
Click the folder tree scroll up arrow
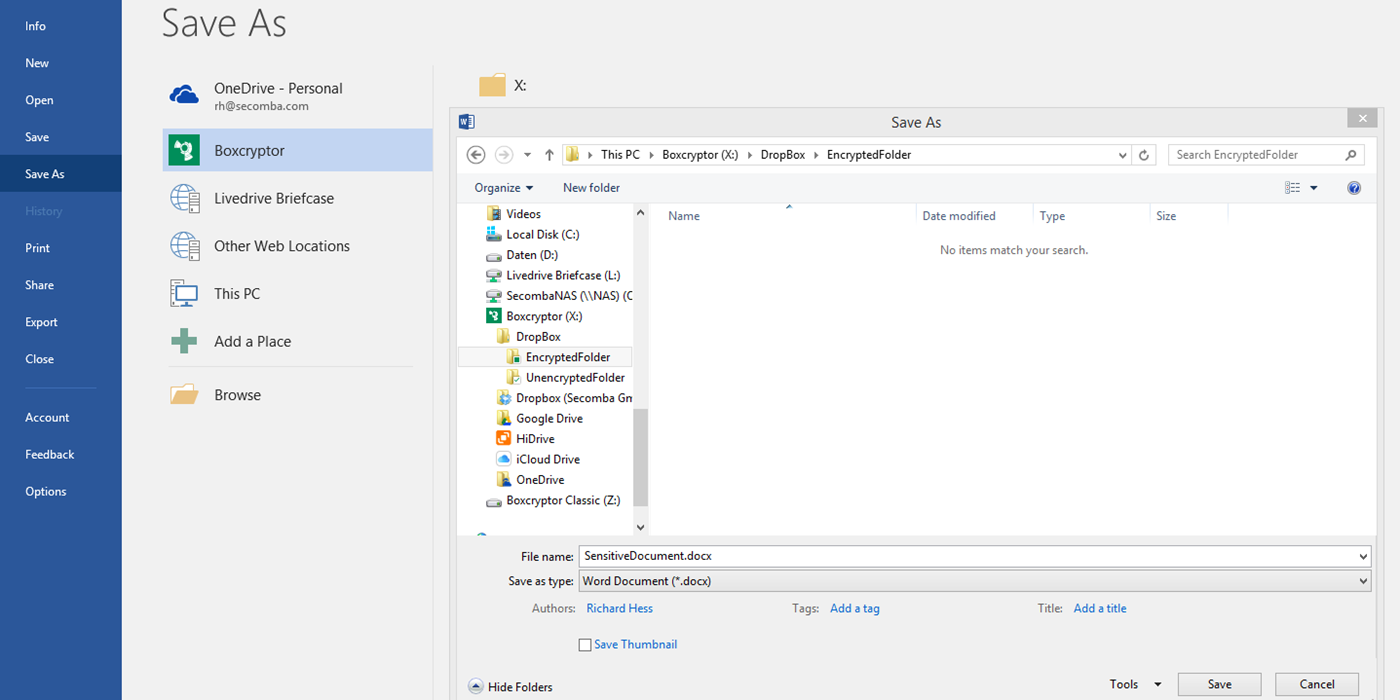click(x=641, y=213)
